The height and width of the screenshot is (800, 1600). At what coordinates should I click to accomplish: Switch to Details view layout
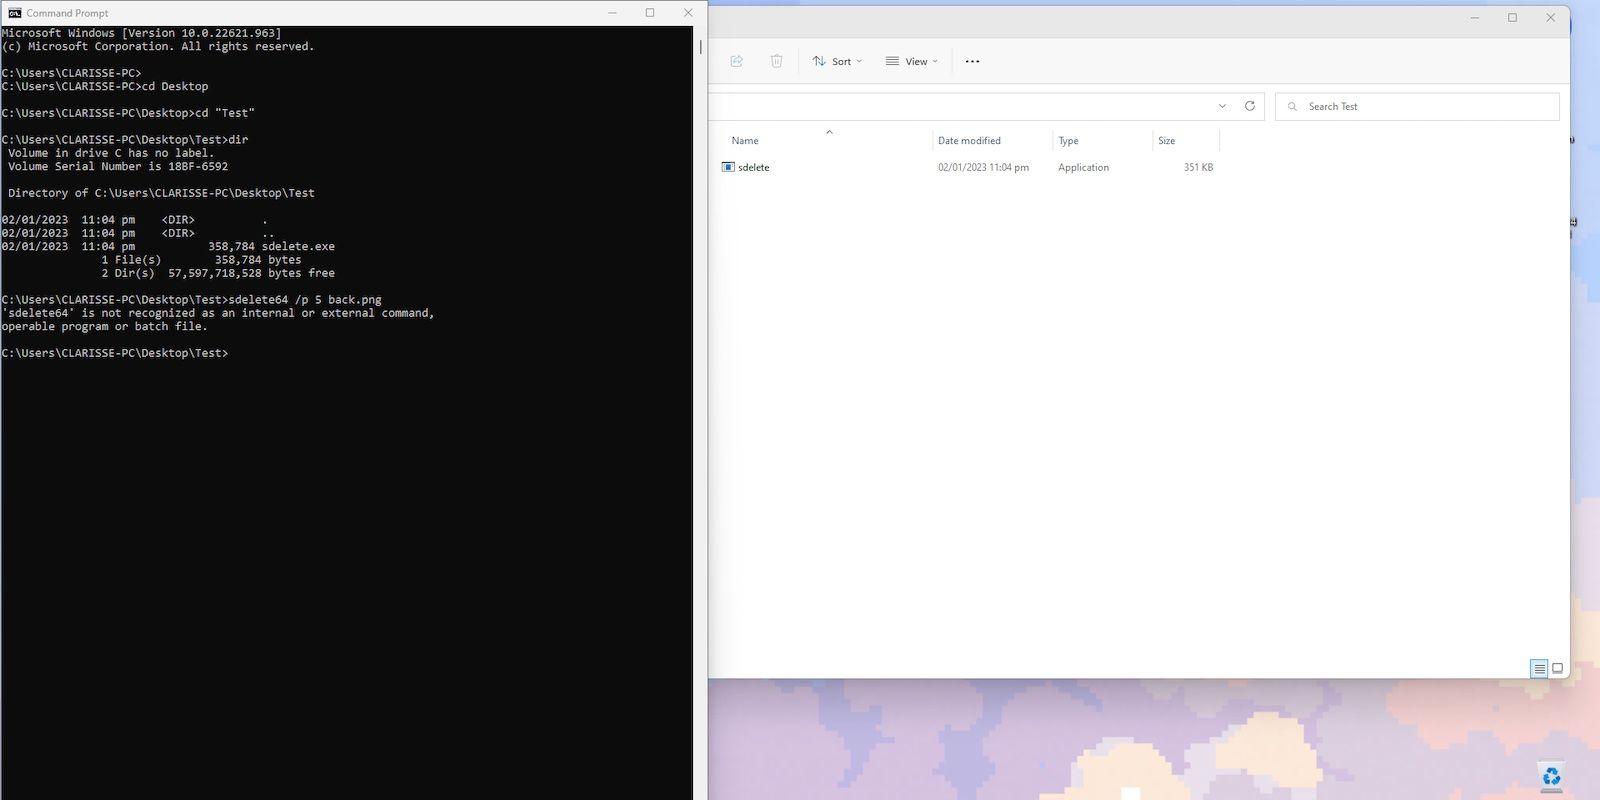coord(1539,669)
